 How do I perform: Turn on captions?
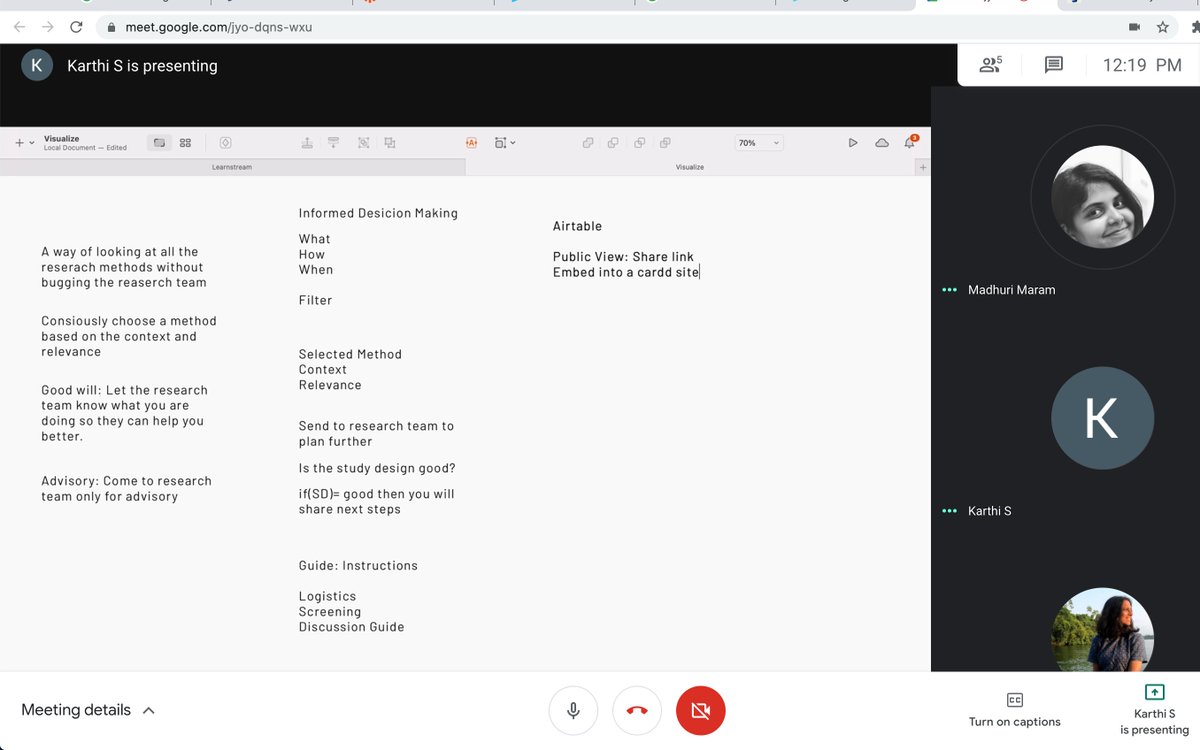point(1014,710)
